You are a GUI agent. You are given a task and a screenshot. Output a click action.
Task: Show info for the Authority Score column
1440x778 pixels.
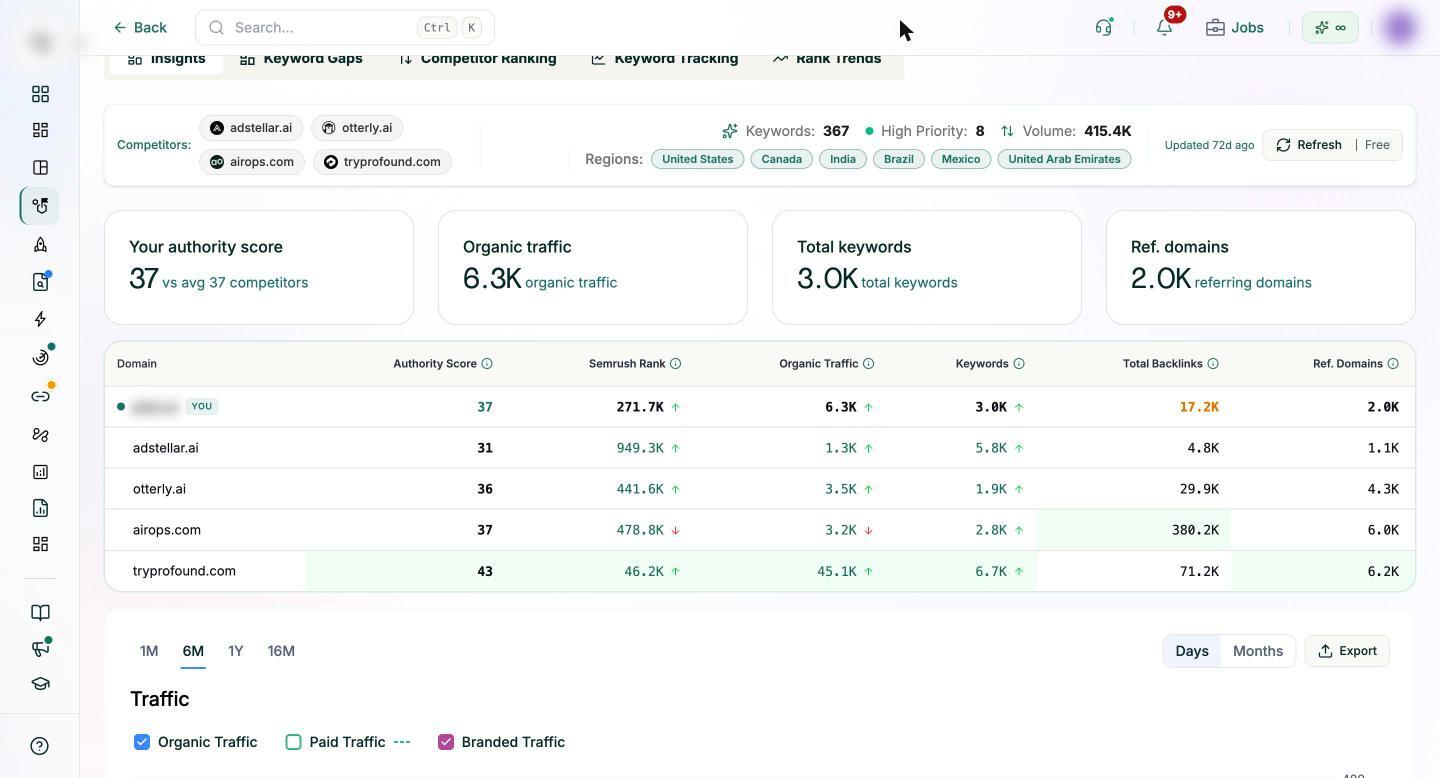click(487, 364)
